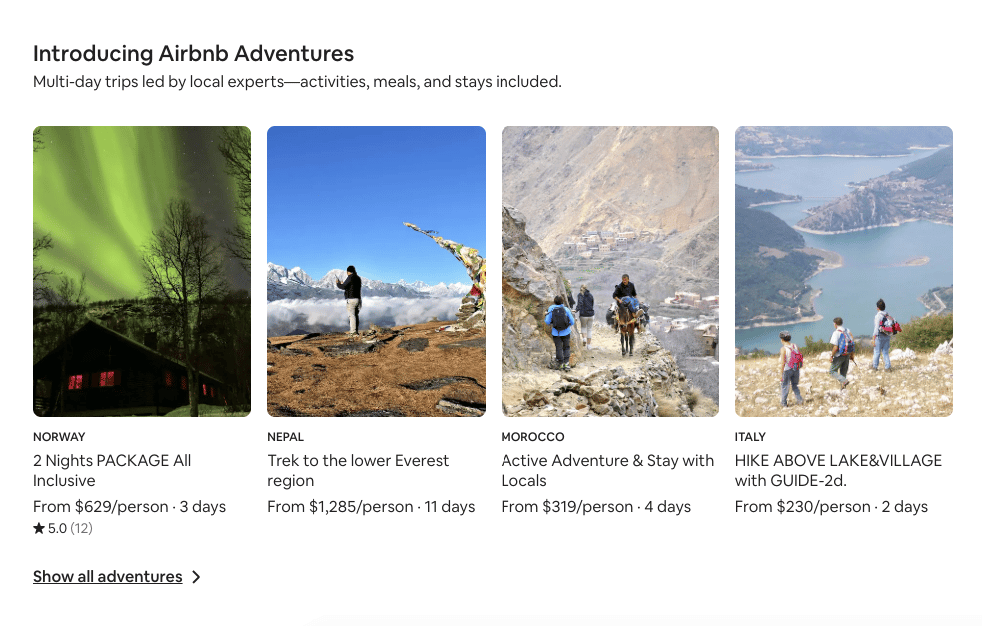The width and height of the screenshot is (982, 626).
Task: Open the Nepal Everest trek photo
Action: pyautogui.click(x=376, y=271)
